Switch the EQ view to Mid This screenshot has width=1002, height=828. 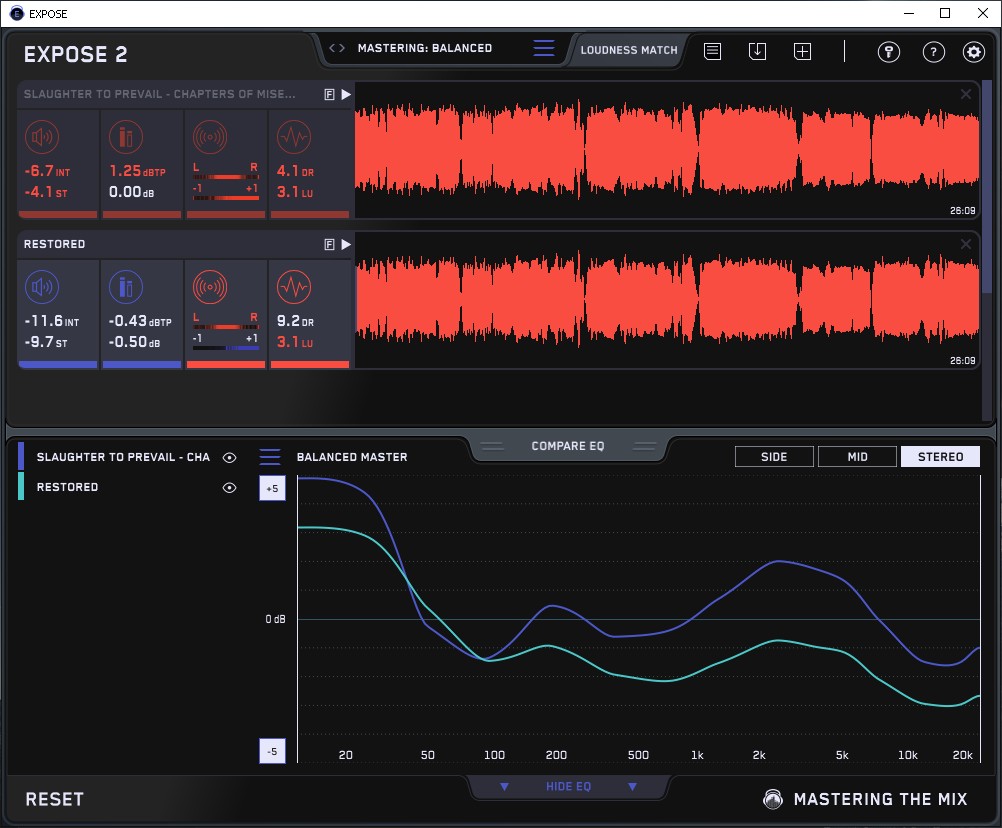857,457
